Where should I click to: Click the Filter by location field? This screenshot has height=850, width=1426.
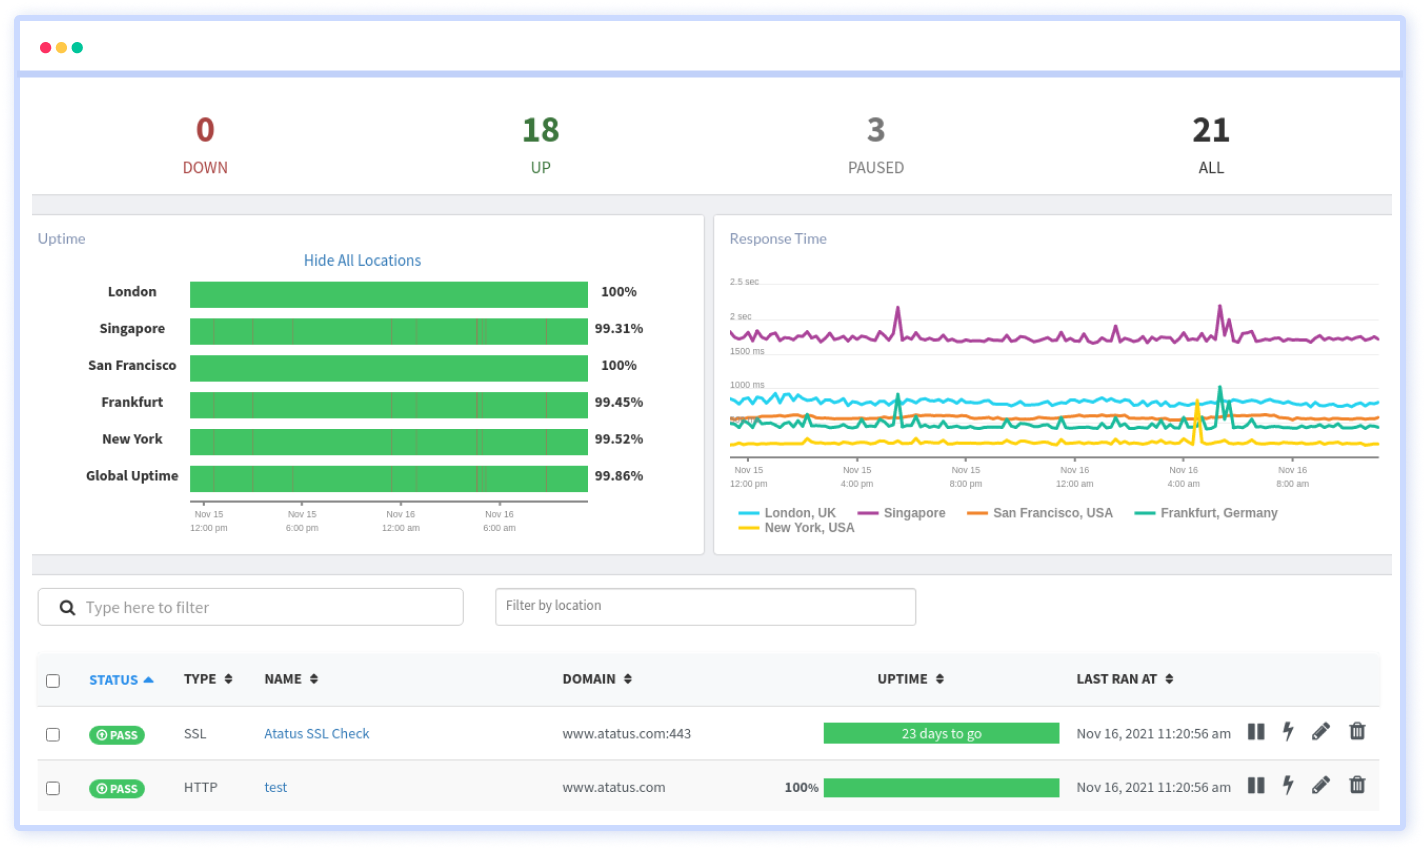705,606
